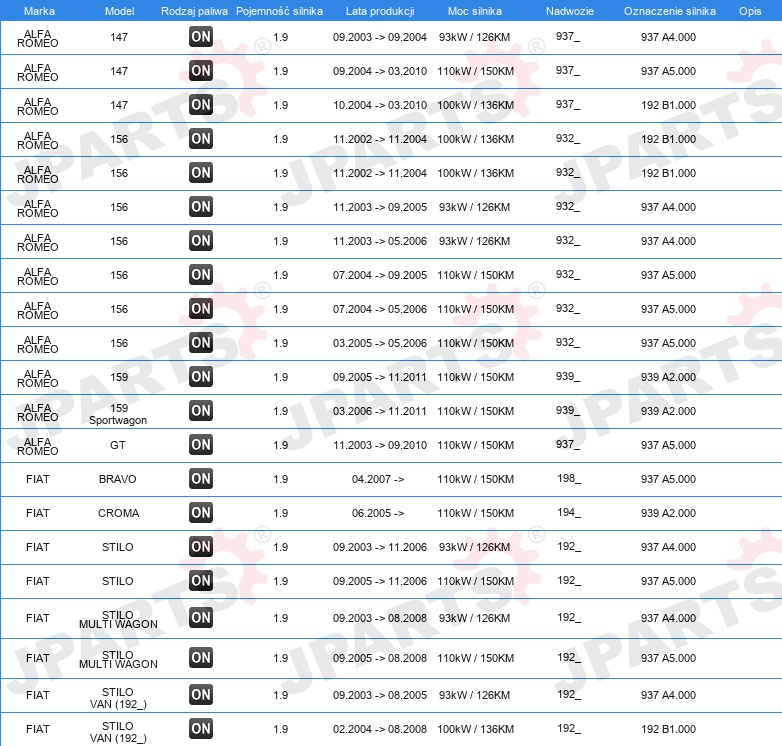Click ON badge for 156 07.2004 -> 05.2006
The height and width of the screenshot is (746, 782).
(x=201, y=309)
